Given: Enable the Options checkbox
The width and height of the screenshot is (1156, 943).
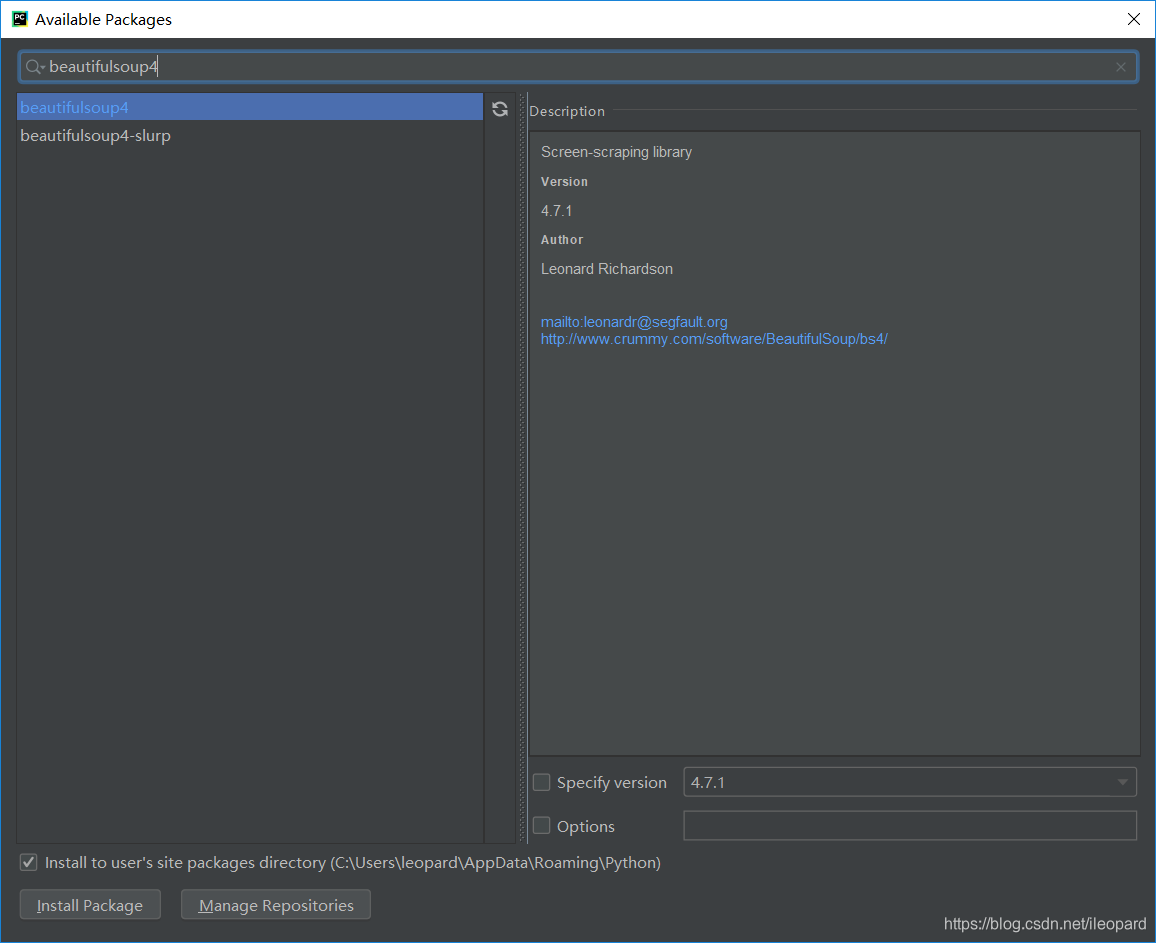Looking at the screenshot, I should 542,826.
